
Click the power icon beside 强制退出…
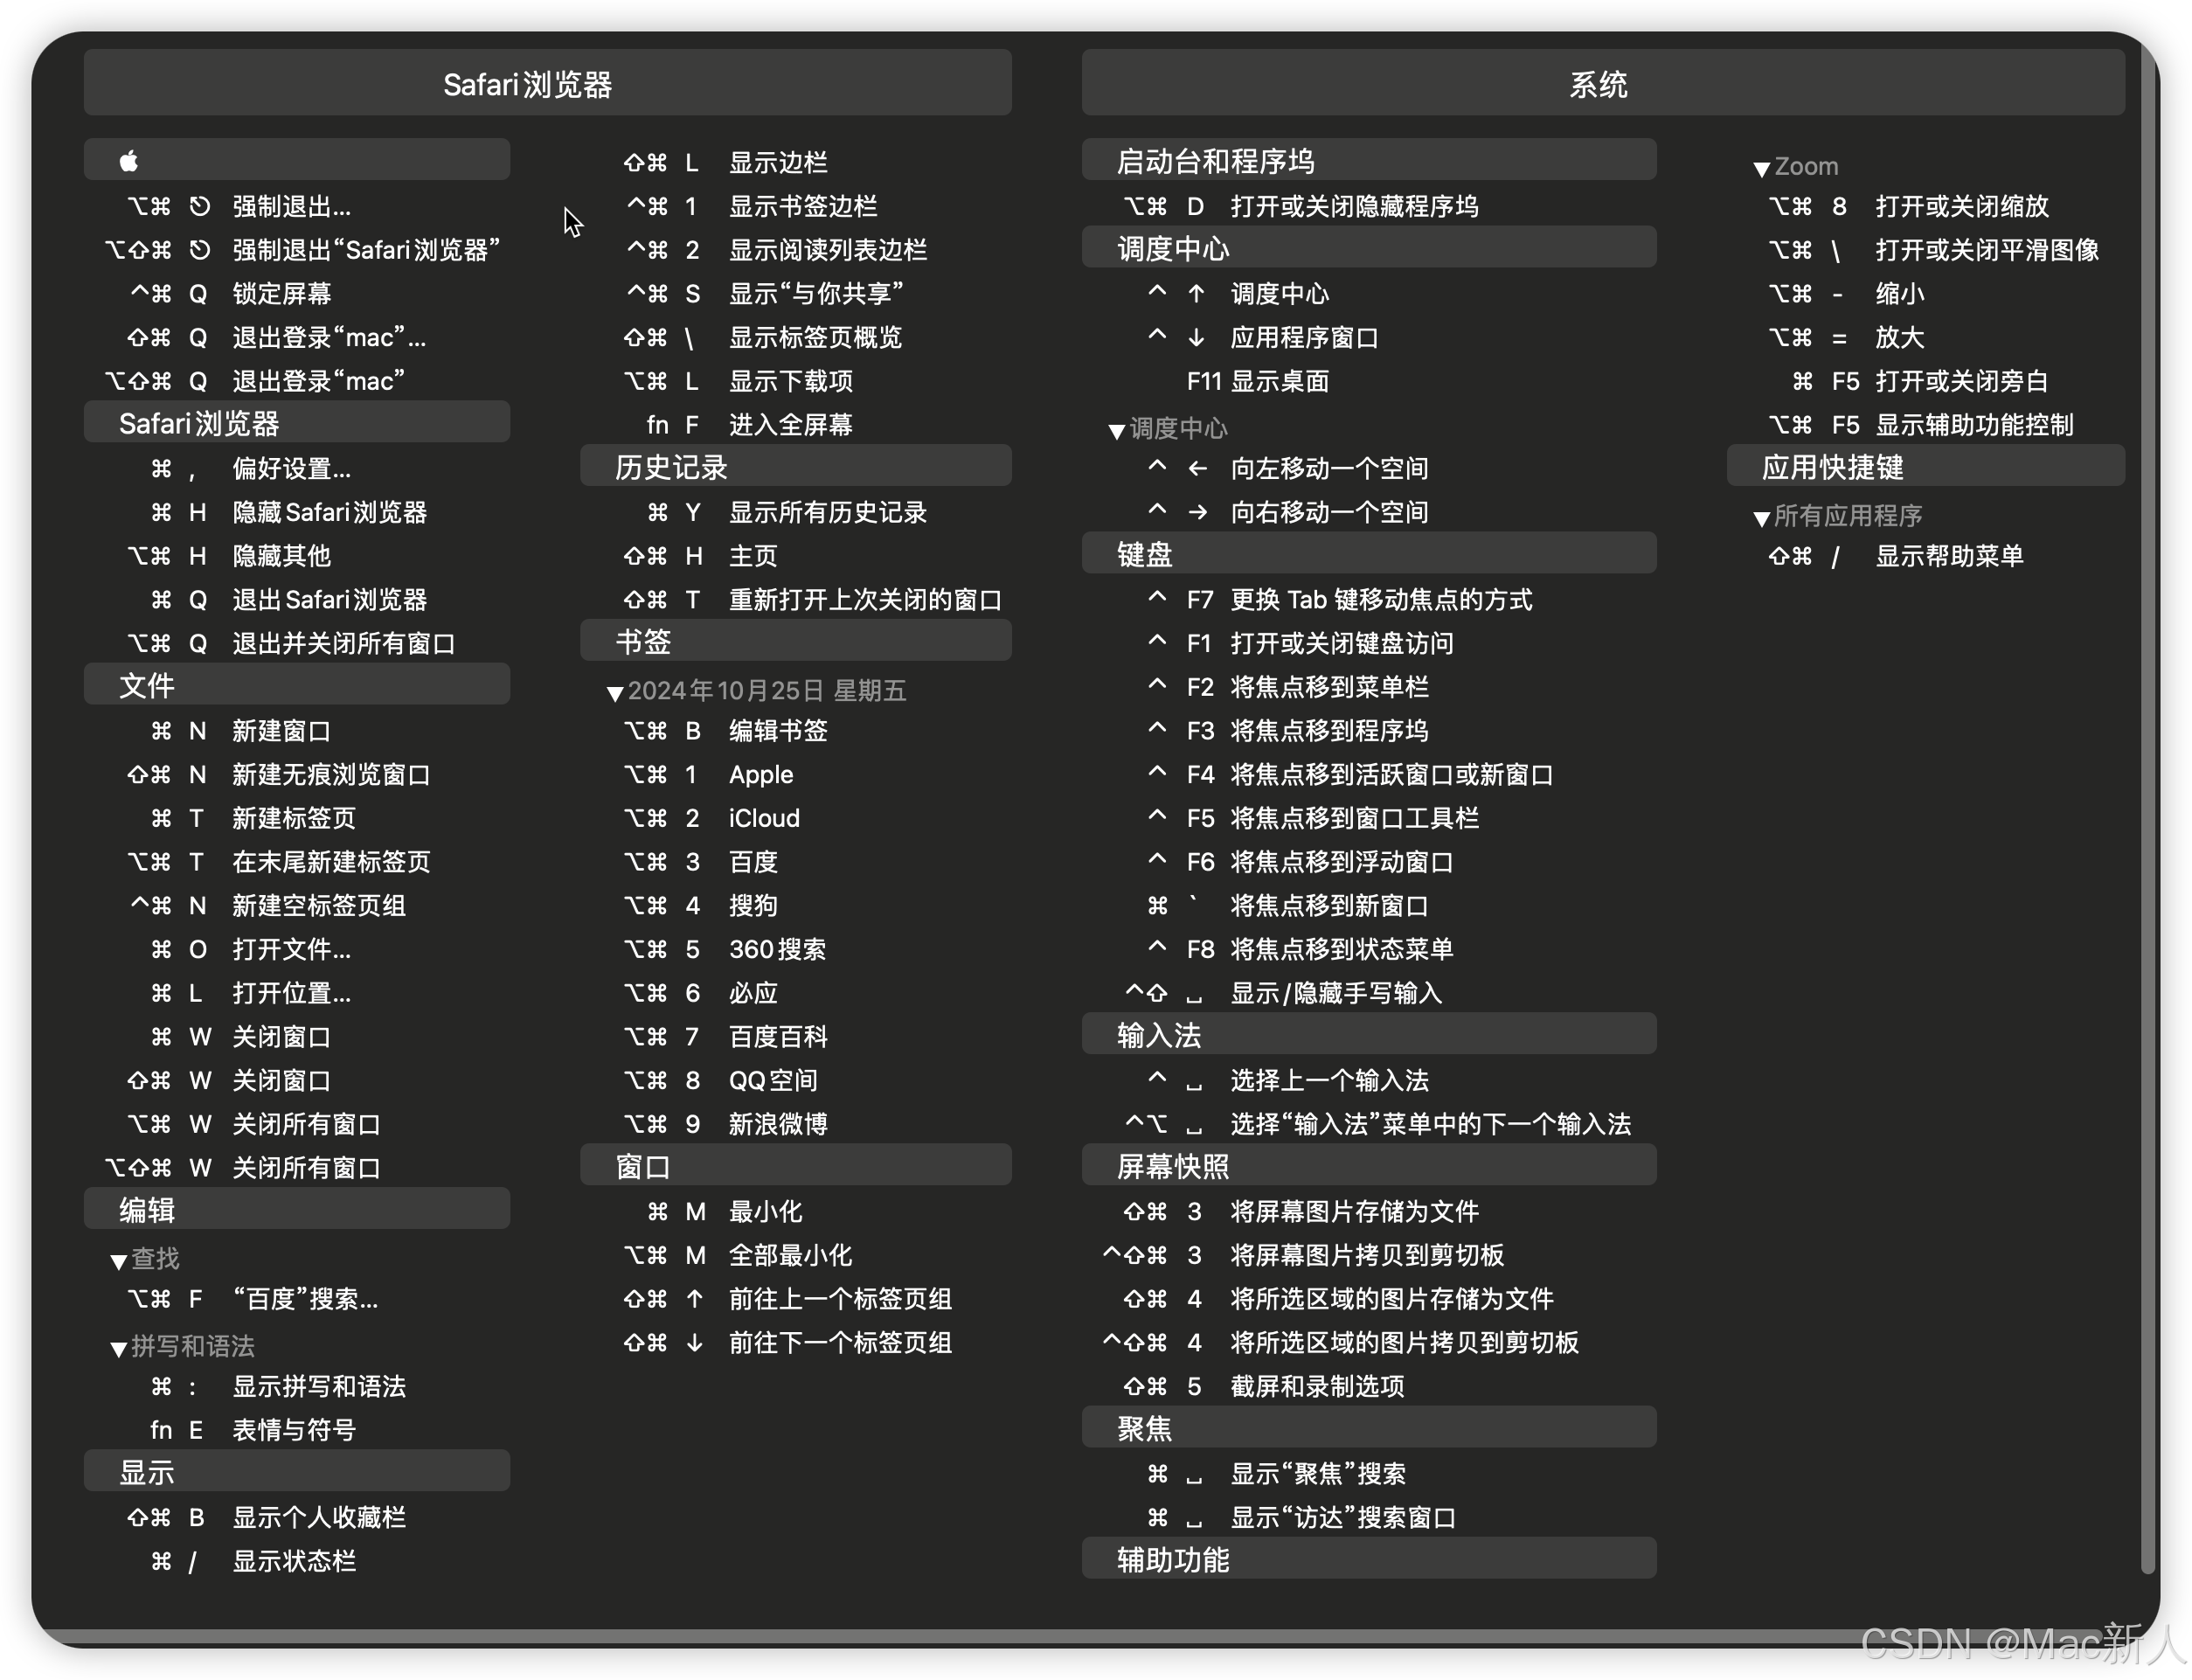pyautogui.click(x=200, y=206)
